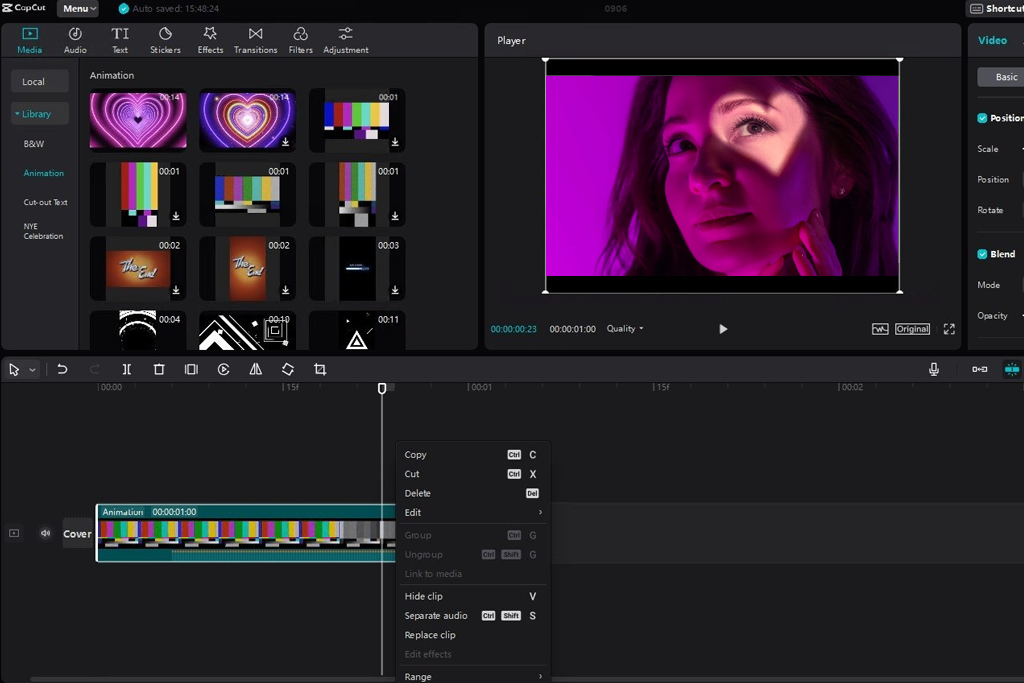The image size is (1024, 683).
Task: Click the microphone record voiceover icon
Action: tap(934, 370)
